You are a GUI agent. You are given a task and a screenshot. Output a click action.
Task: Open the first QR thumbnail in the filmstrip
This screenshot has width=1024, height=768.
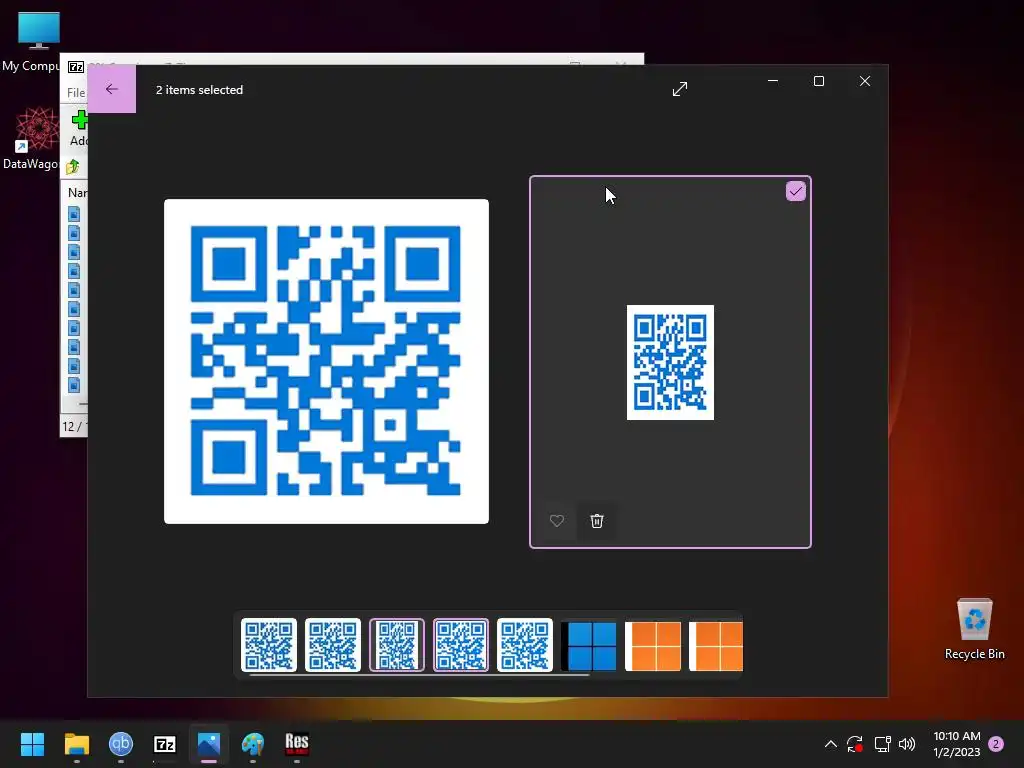pos(268,645)
